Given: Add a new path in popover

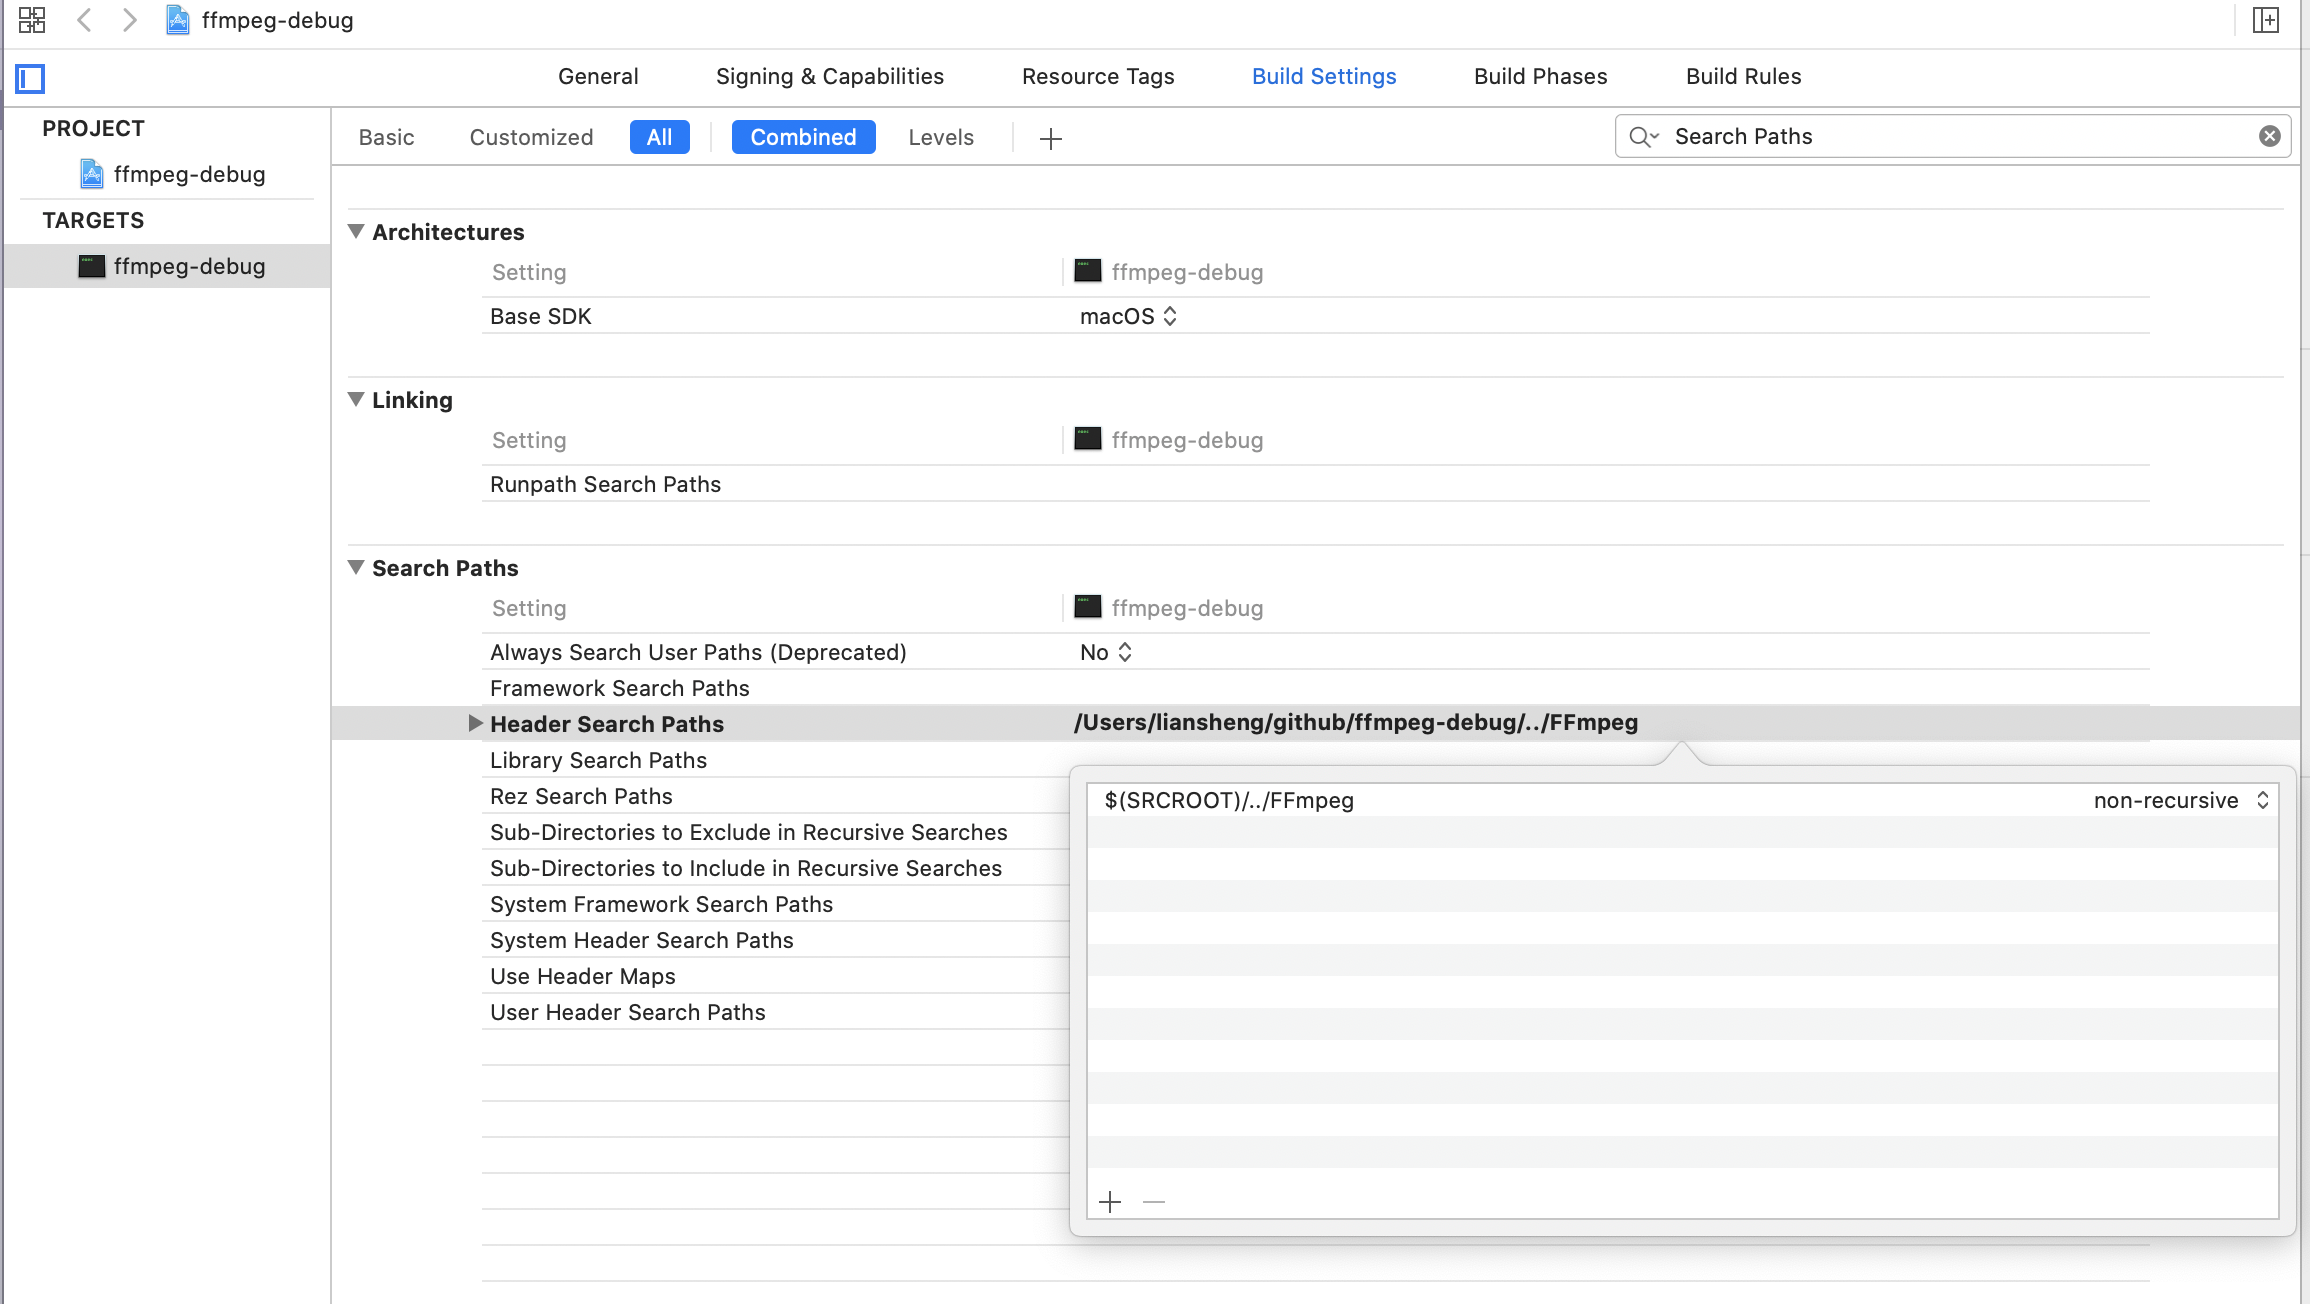Looking at the screenshot, I should (x=1110, y=1202).
